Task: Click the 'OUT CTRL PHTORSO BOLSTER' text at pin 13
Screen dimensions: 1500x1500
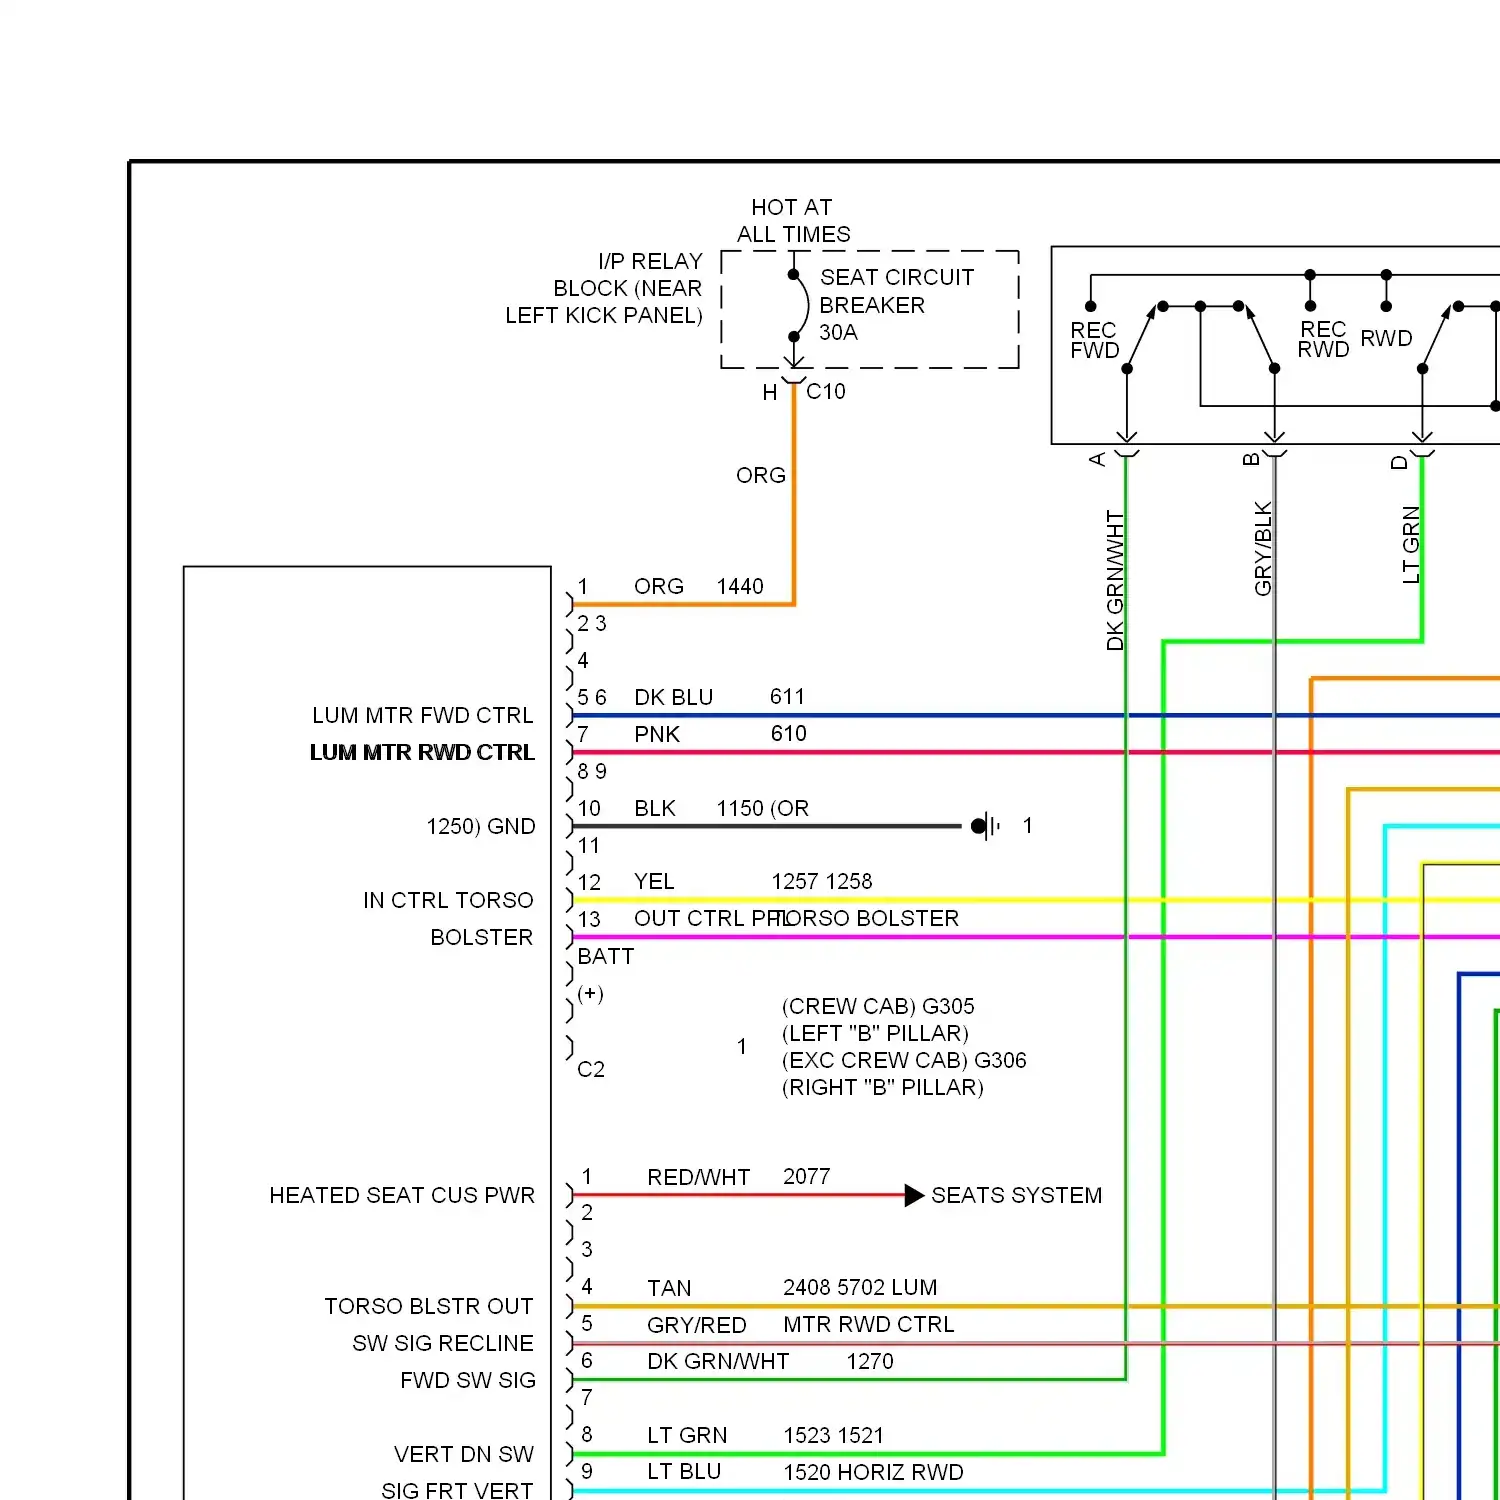Action: point(796,919)
